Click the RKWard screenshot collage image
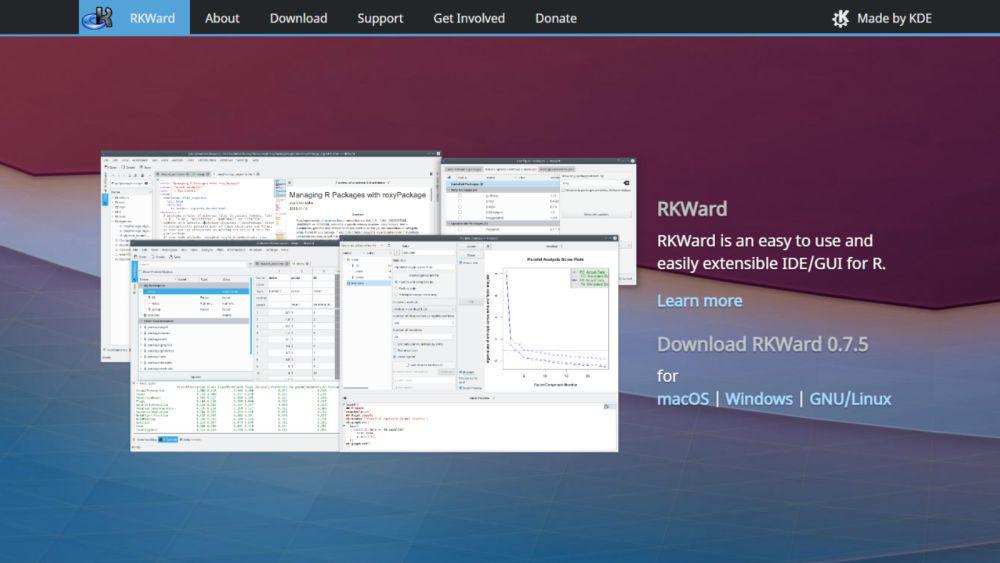The width and height of the screenshot is (1000, 563). click(x=368, y=302)
